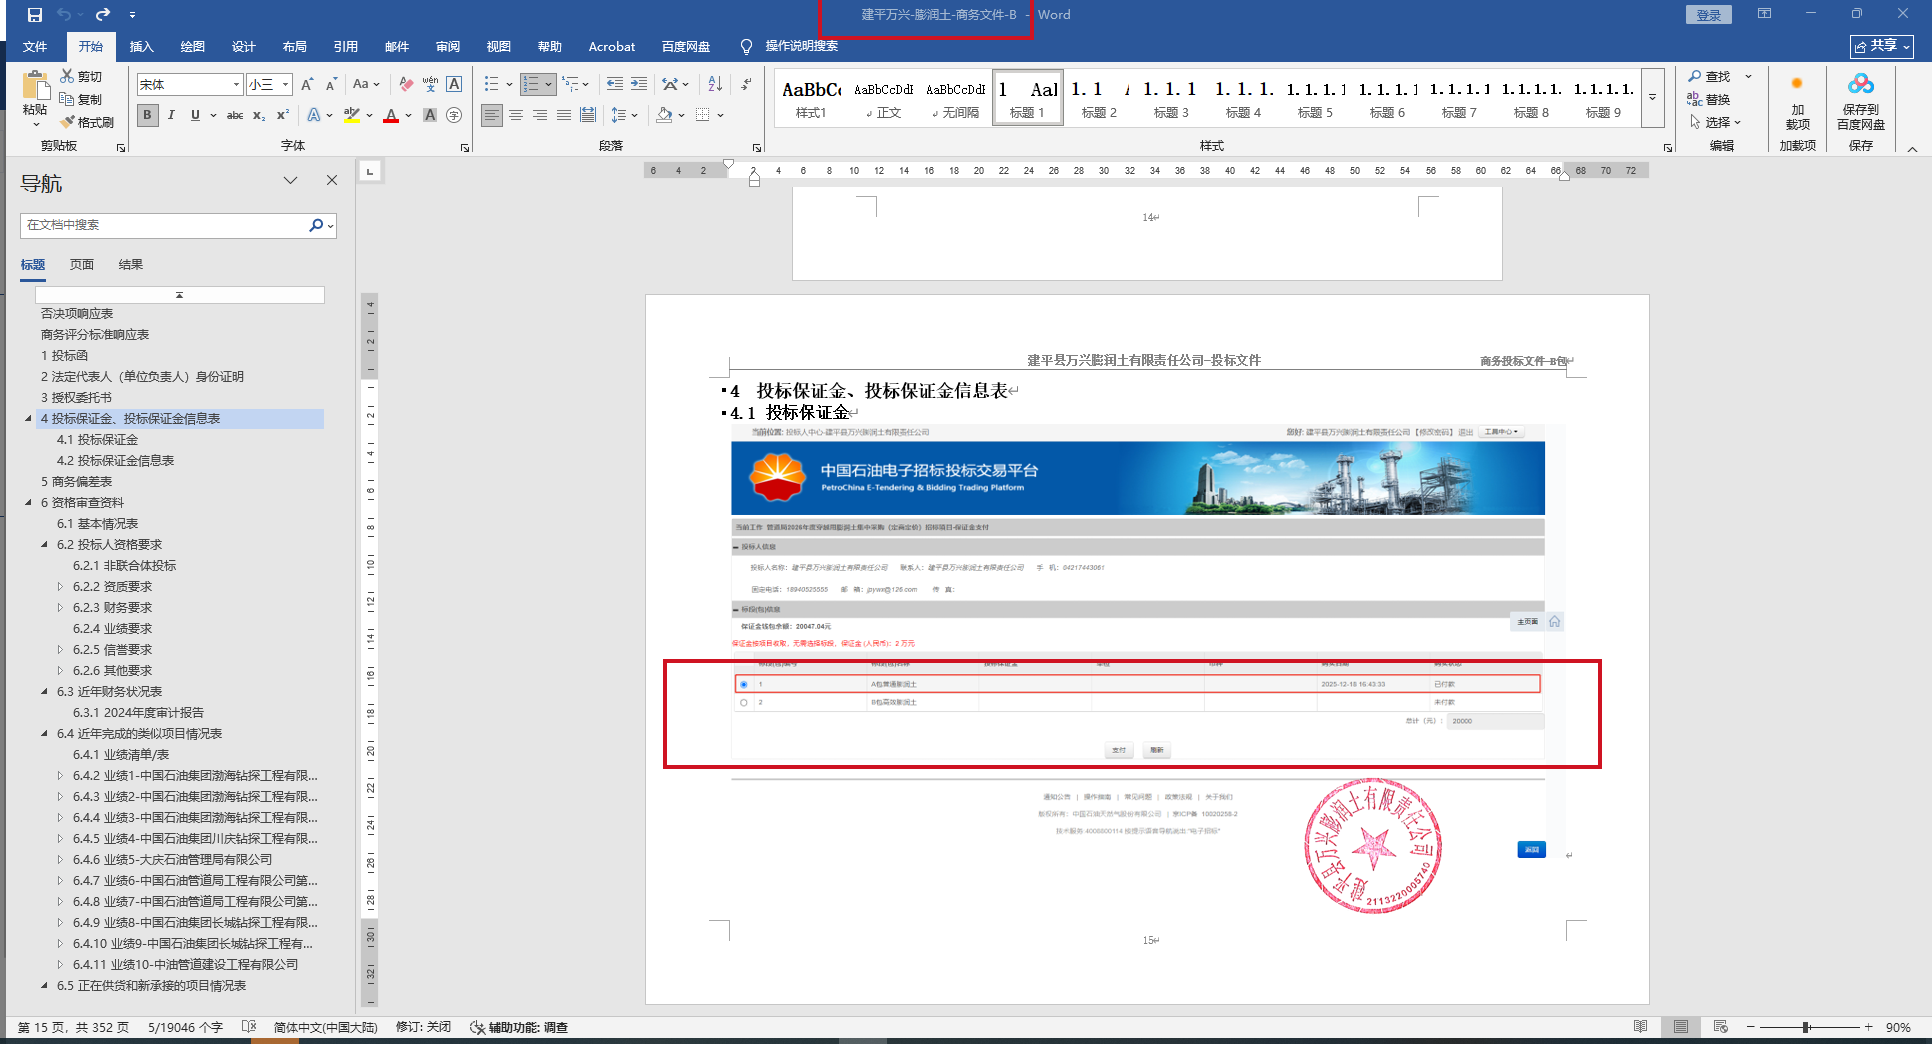The height and width of the screenshot is (1044, 1932).
Task: Show or hide paragraph marks
Action: 747,84
